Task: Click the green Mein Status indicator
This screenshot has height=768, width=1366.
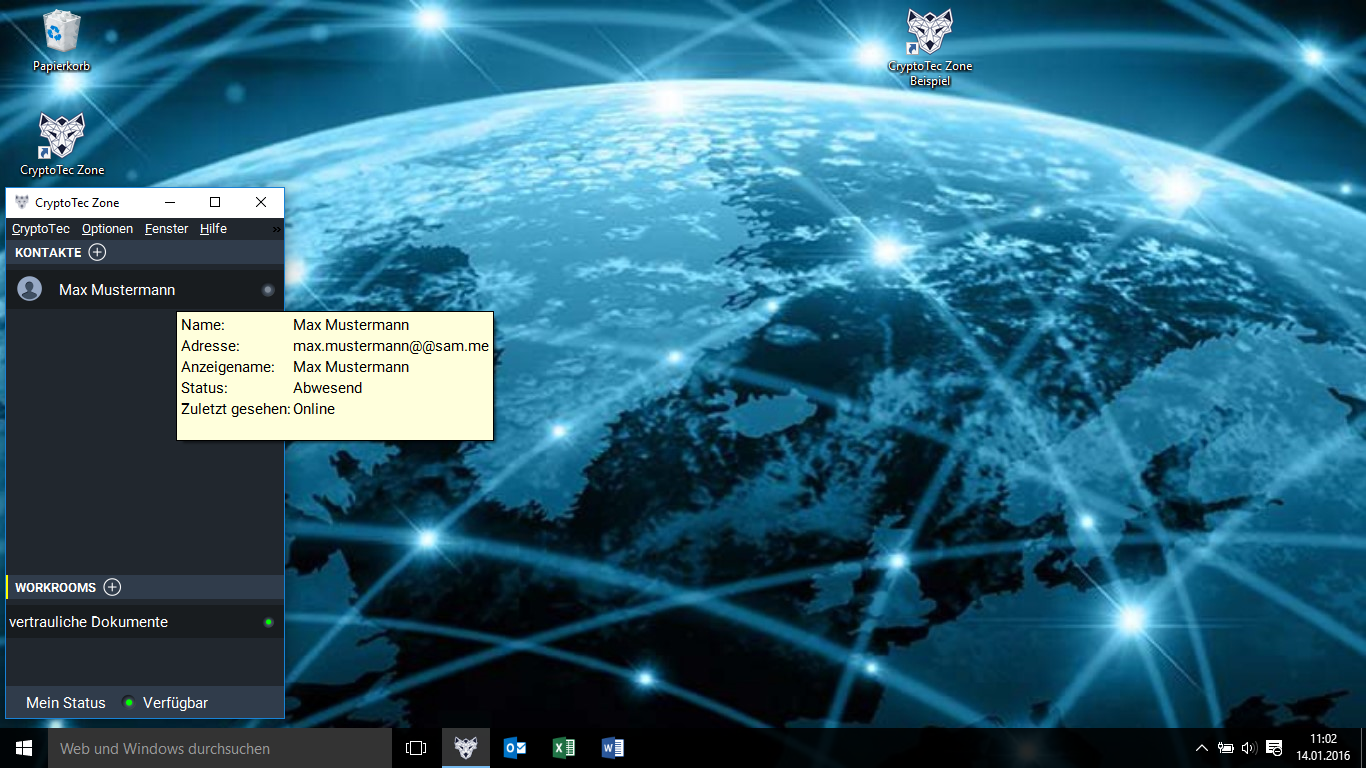Action: (x=128, y=703)
